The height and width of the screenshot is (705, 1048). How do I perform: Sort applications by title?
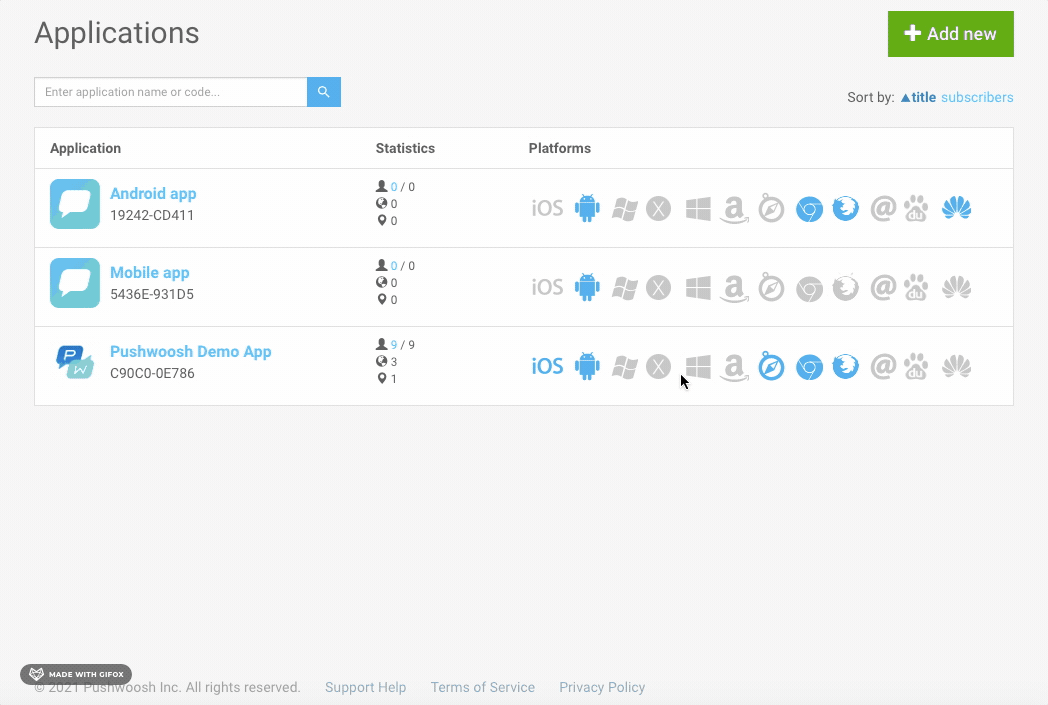(918, 98)
